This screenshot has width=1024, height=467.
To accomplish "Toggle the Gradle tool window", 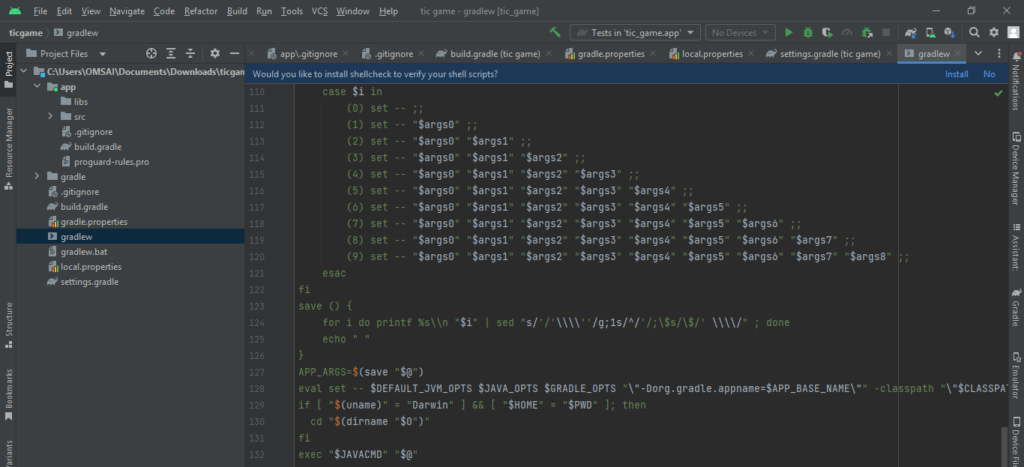I will (1015, 308).
